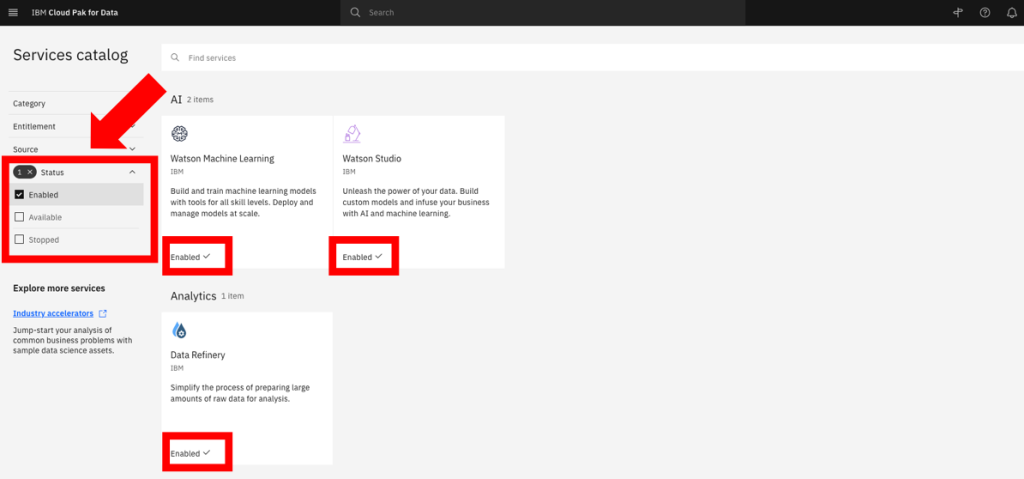1024x479 pixels.
Task: Open the notifications bell
Action: [x=1012, y=12]
